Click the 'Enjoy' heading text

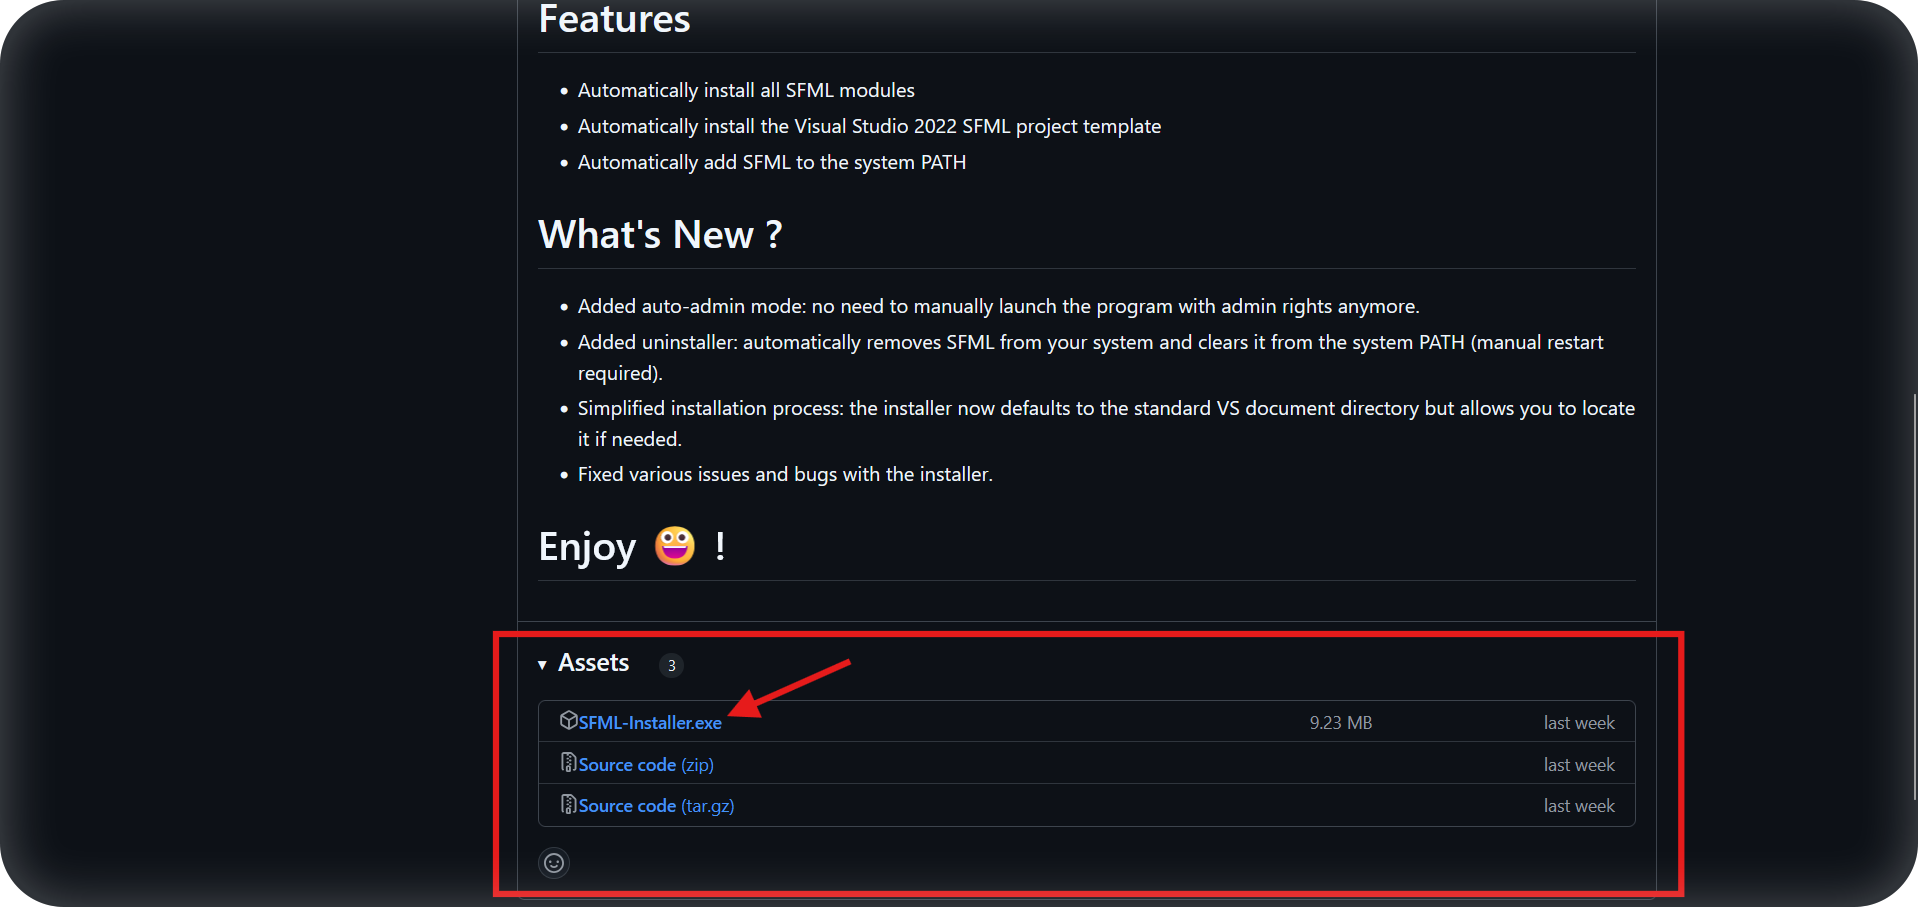click(x=587, y=547)
